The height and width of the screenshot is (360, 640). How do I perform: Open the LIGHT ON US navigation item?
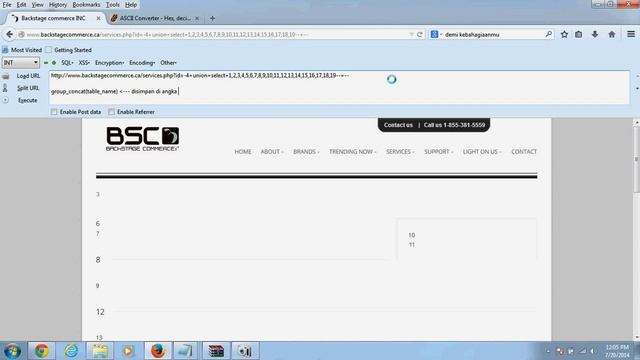[482, 152]
